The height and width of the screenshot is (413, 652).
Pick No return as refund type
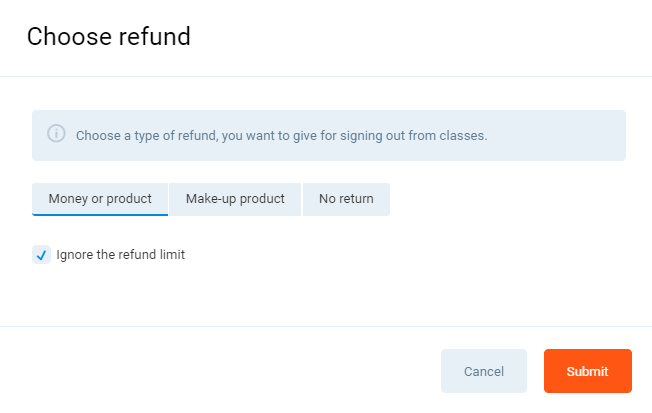(x=346, y=199)
